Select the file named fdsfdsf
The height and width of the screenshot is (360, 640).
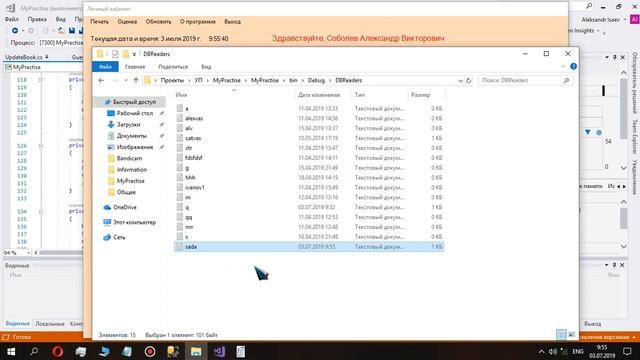click(x=193, y=158)
